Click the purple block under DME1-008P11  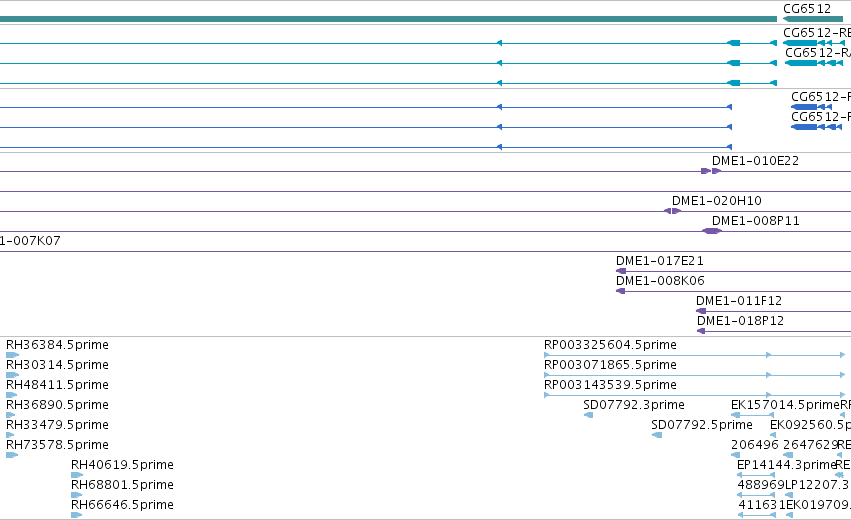click(712, 231)
